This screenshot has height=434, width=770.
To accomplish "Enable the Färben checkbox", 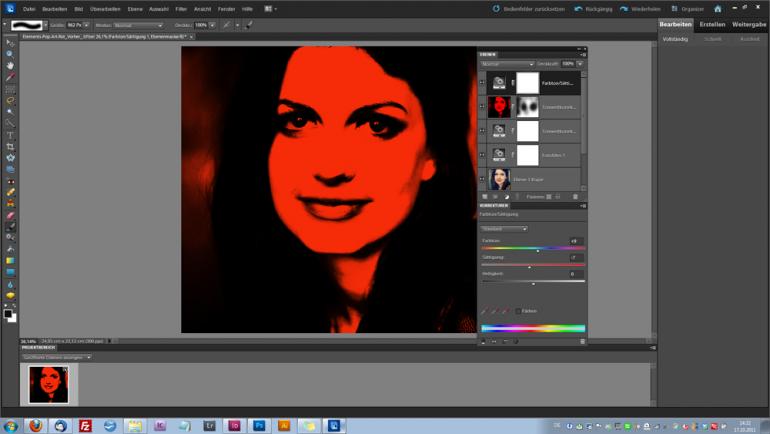I will click(518, 311).
